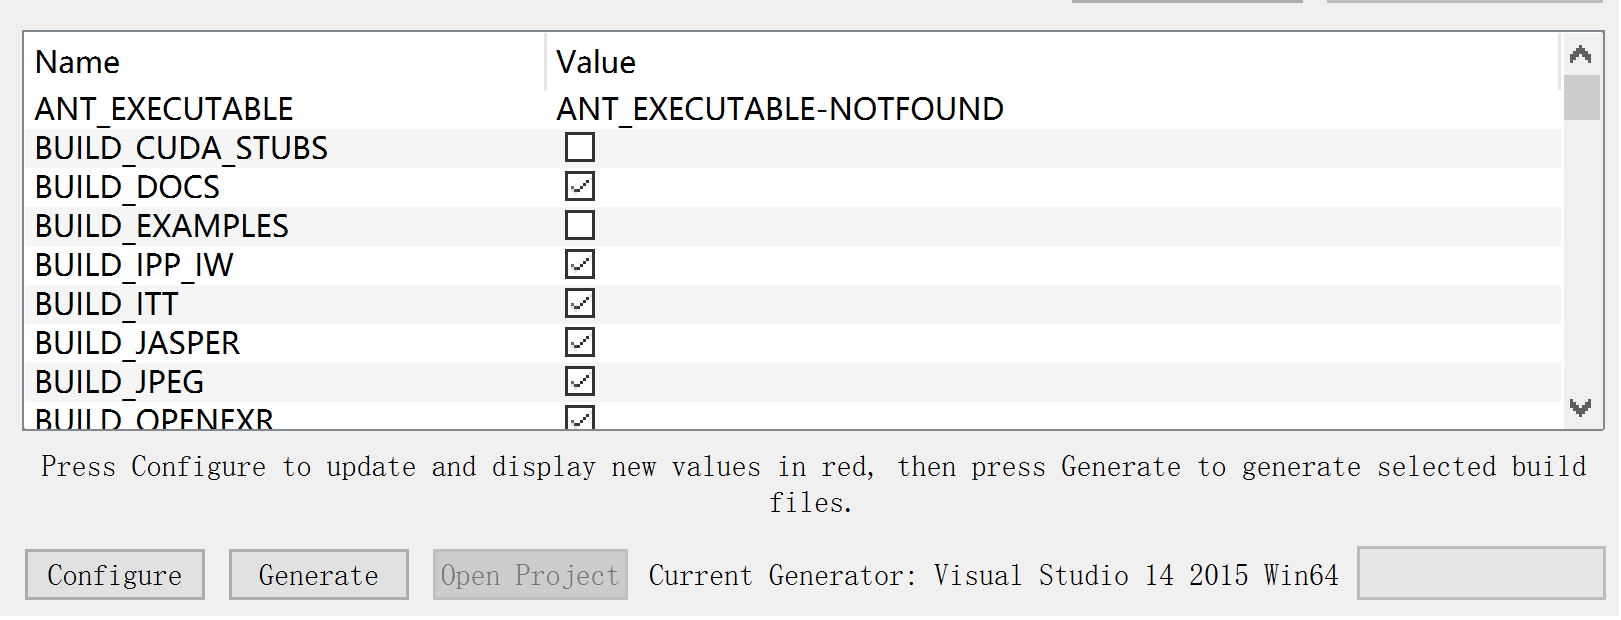Uncheck the BUILD_JPEG checkbox
1621x620 pixels.
coord(580,381)
